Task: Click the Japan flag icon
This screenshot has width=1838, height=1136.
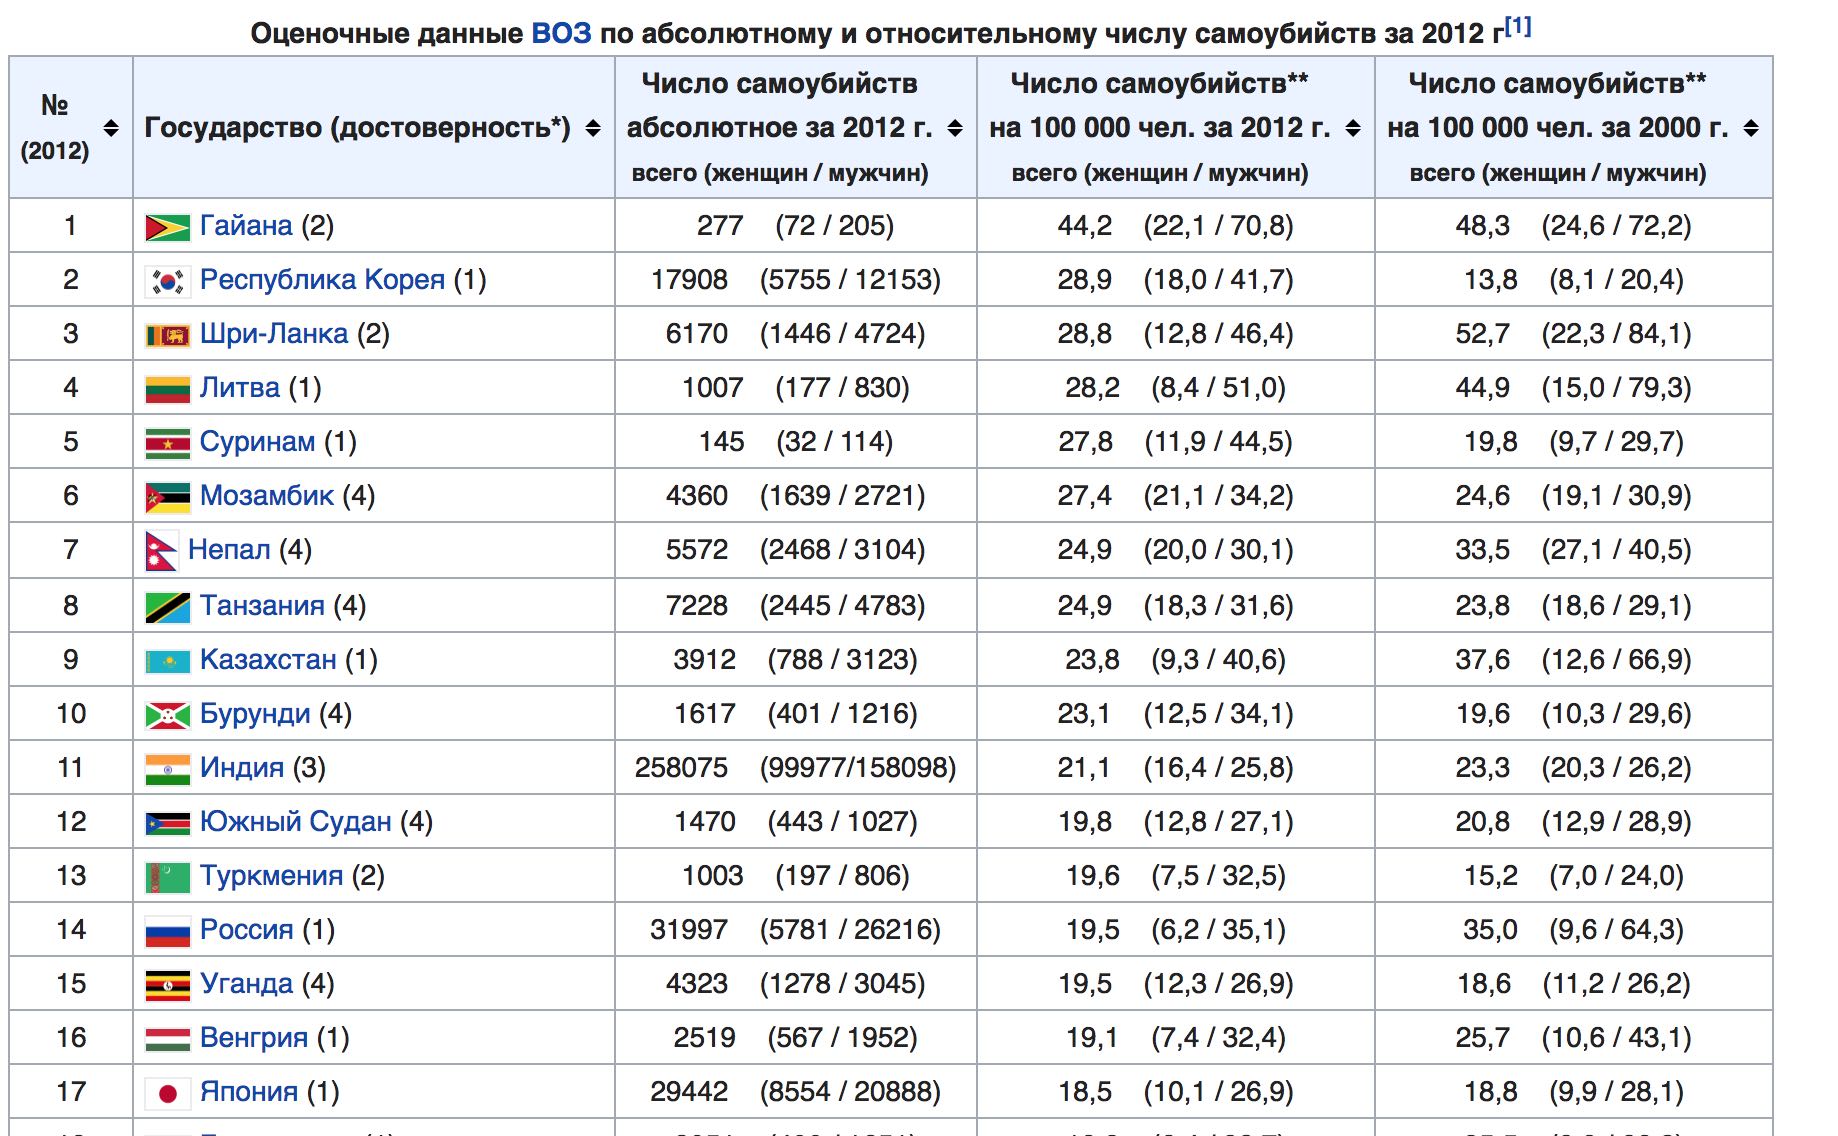Action: 167,1093
